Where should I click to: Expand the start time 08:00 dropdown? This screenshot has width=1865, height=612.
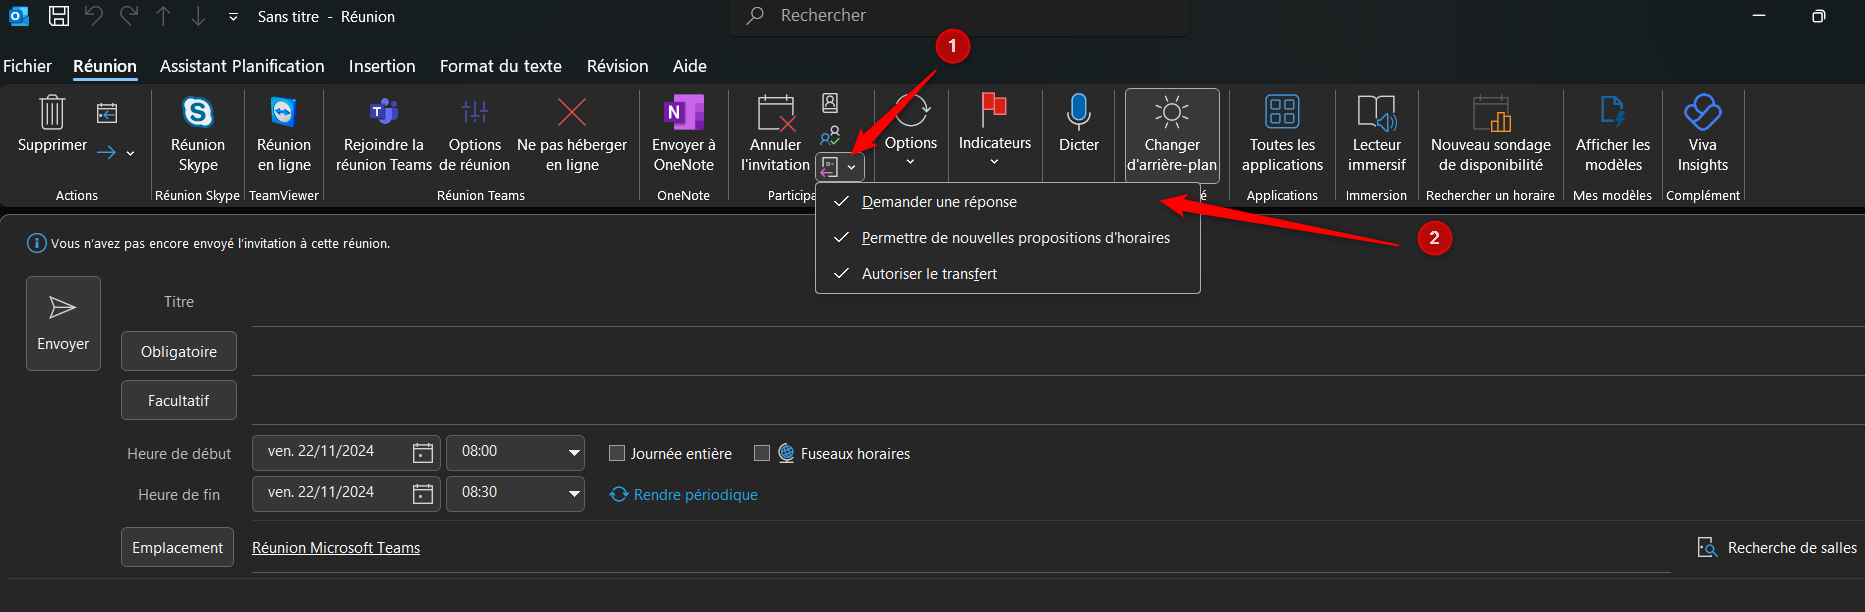pos(574,453)
